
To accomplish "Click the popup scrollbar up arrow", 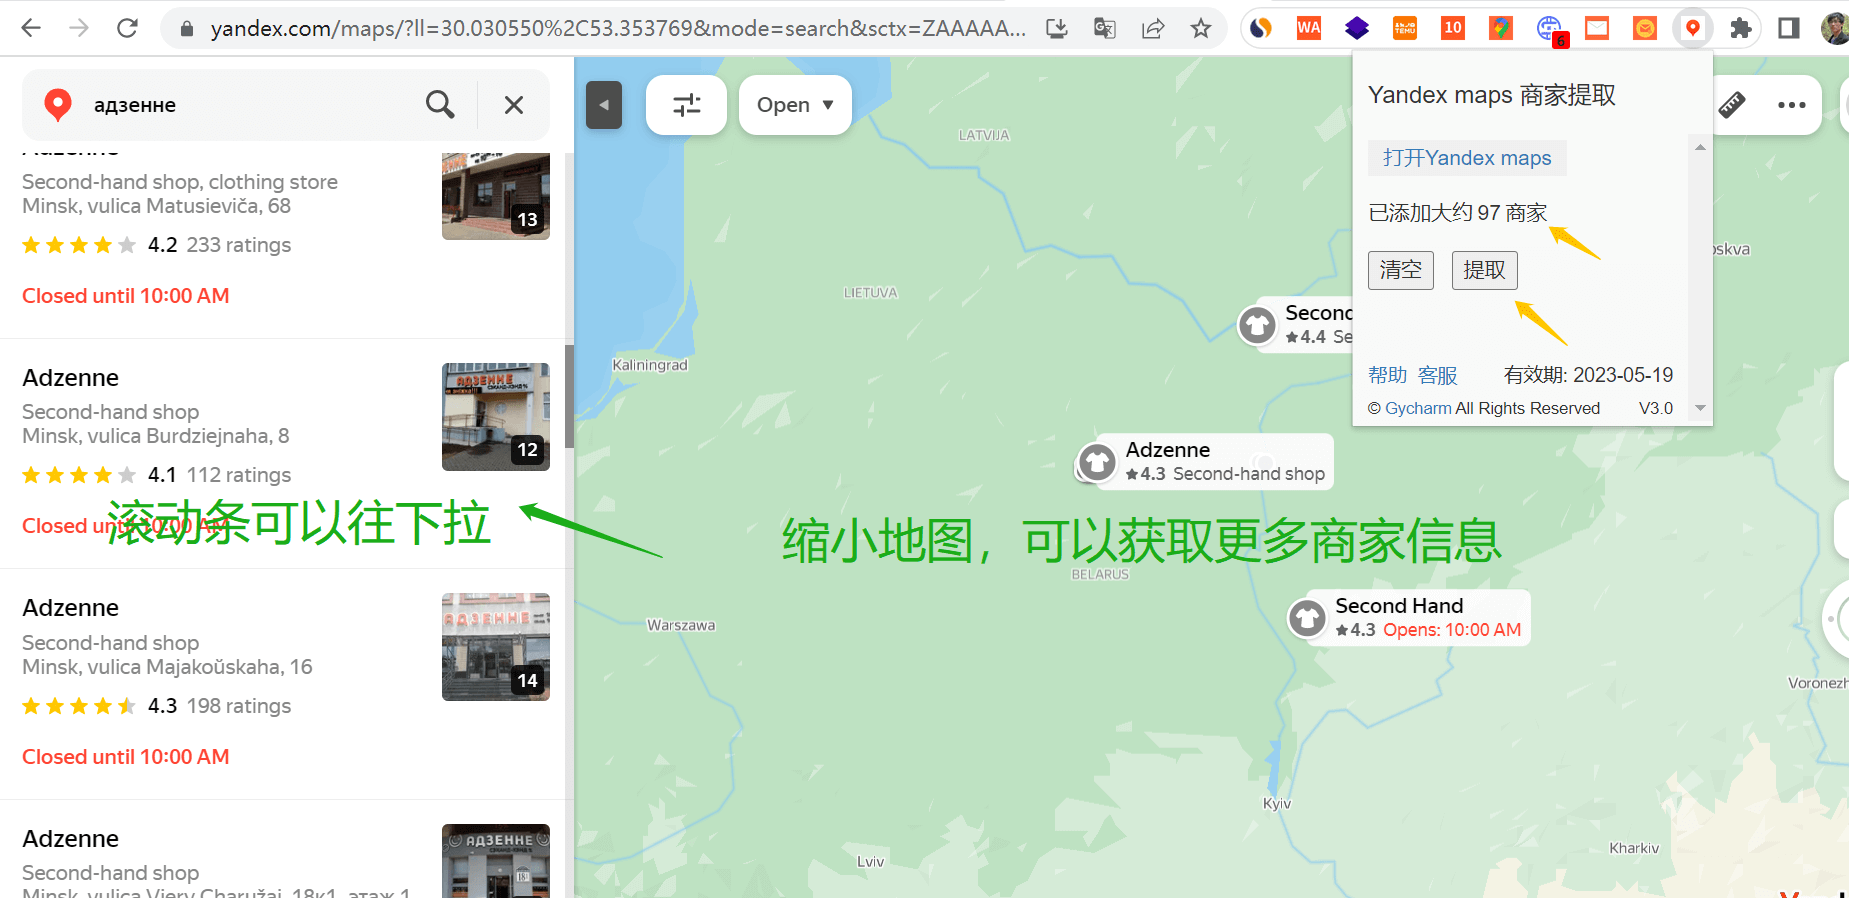I will [1700, 147].
